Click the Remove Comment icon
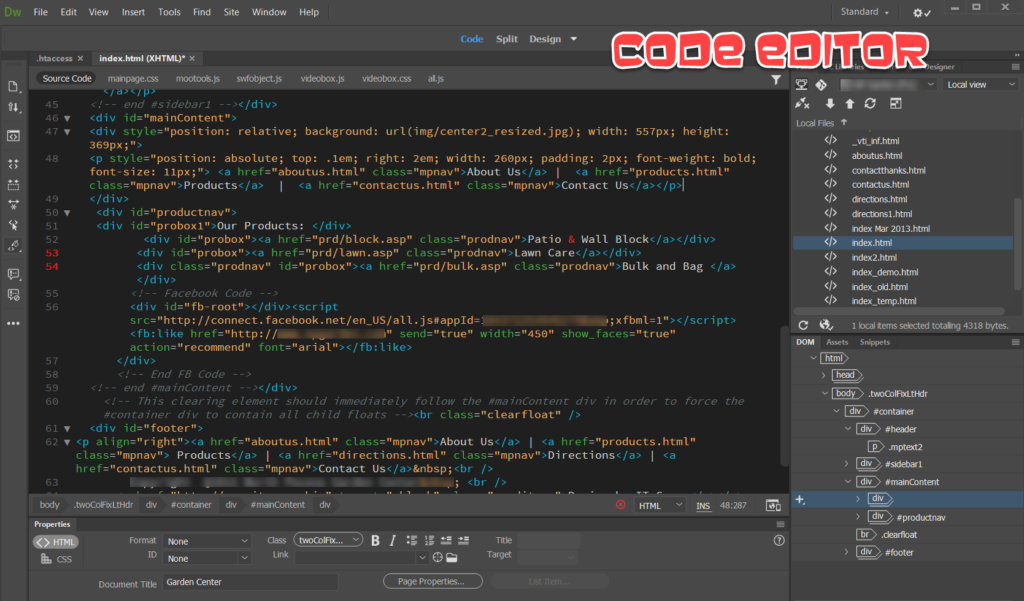The image size is (1024, 601). (x=13, y=295)
